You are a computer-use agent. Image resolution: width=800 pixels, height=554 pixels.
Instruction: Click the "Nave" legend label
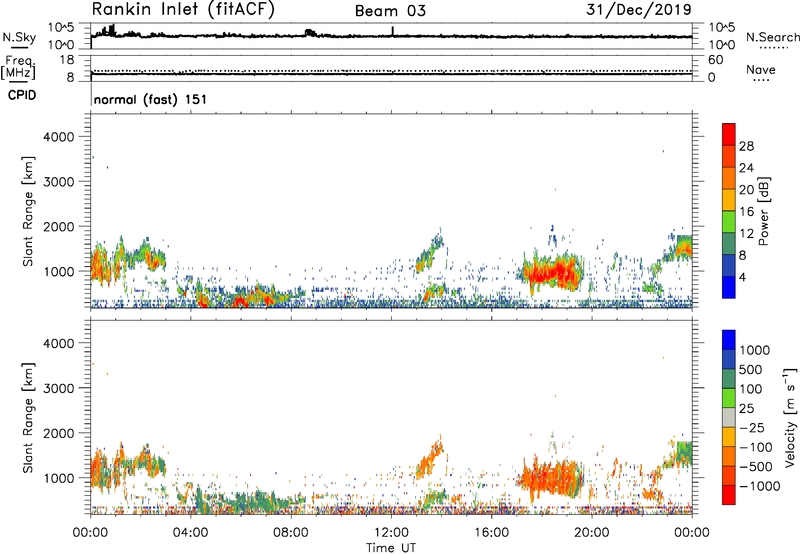pos(761,70)
